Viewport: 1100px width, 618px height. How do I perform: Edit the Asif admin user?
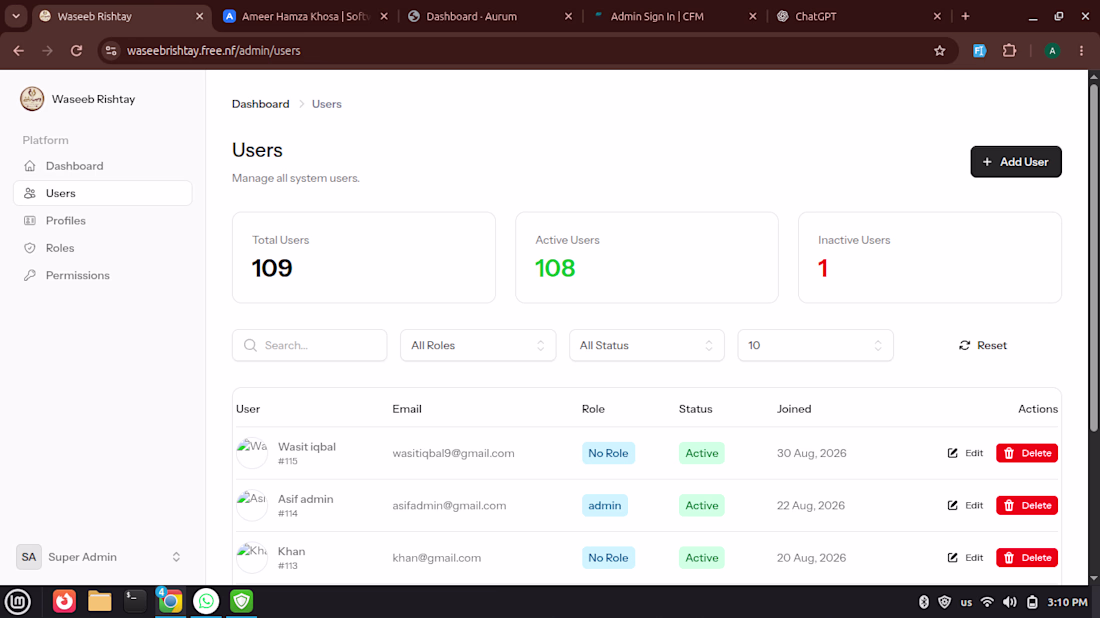(x=965, y=505)
